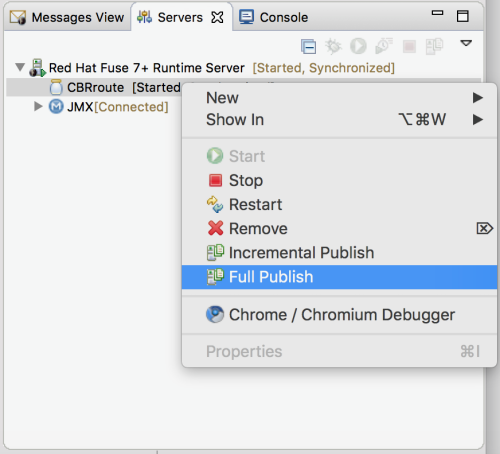This screenshot has width=500, height=454.
Task: Click the JMX blue M icon
Action: pos(56,107)
